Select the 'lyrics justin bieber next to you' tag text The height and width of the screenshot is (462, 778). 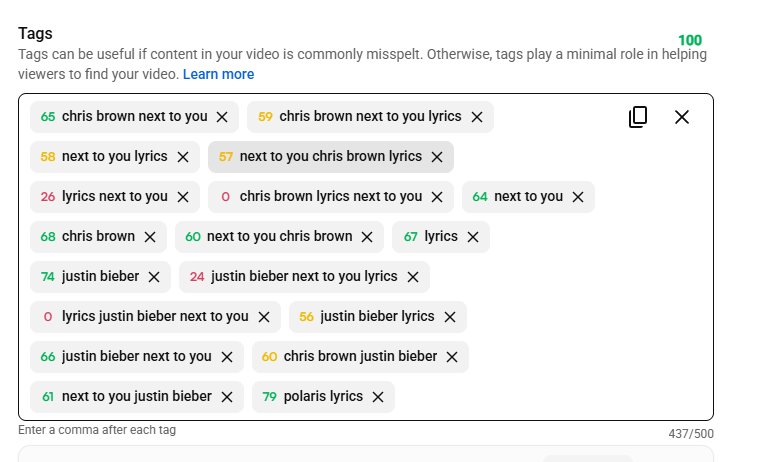(x=155, y=316)
